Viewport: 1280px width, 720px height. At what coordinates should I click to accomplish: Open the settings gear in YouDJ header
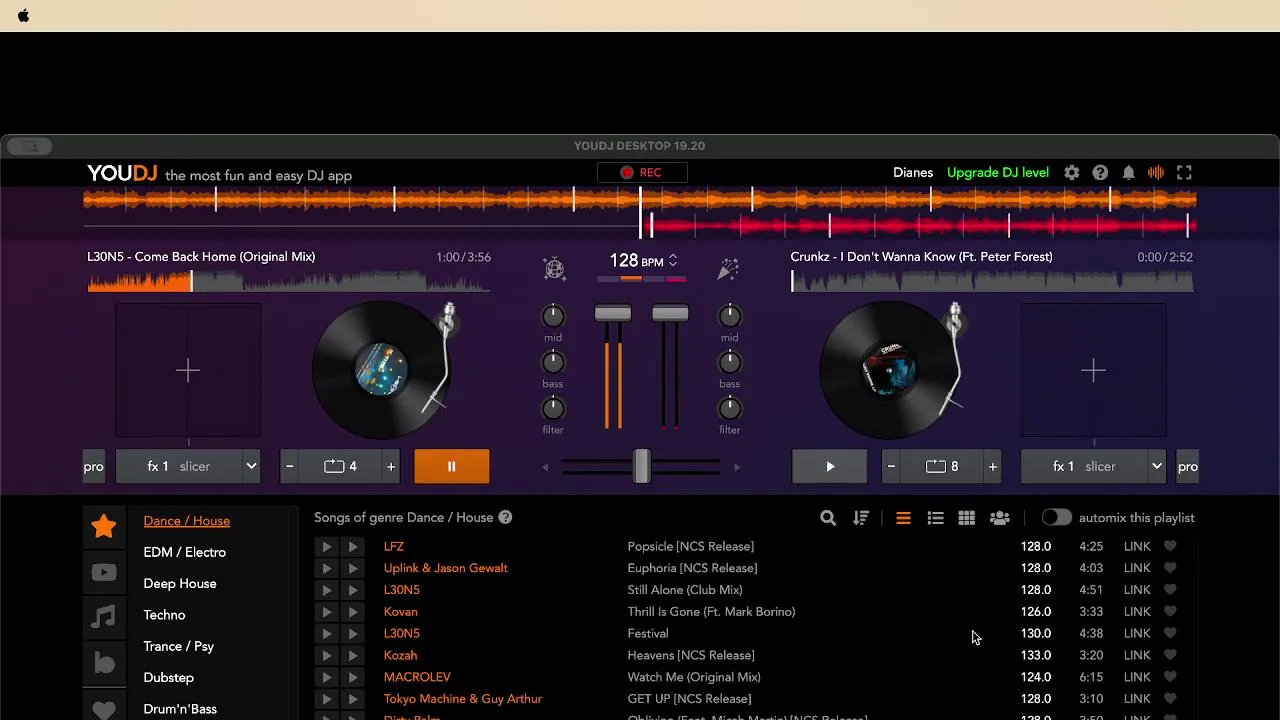point(1072,173)
